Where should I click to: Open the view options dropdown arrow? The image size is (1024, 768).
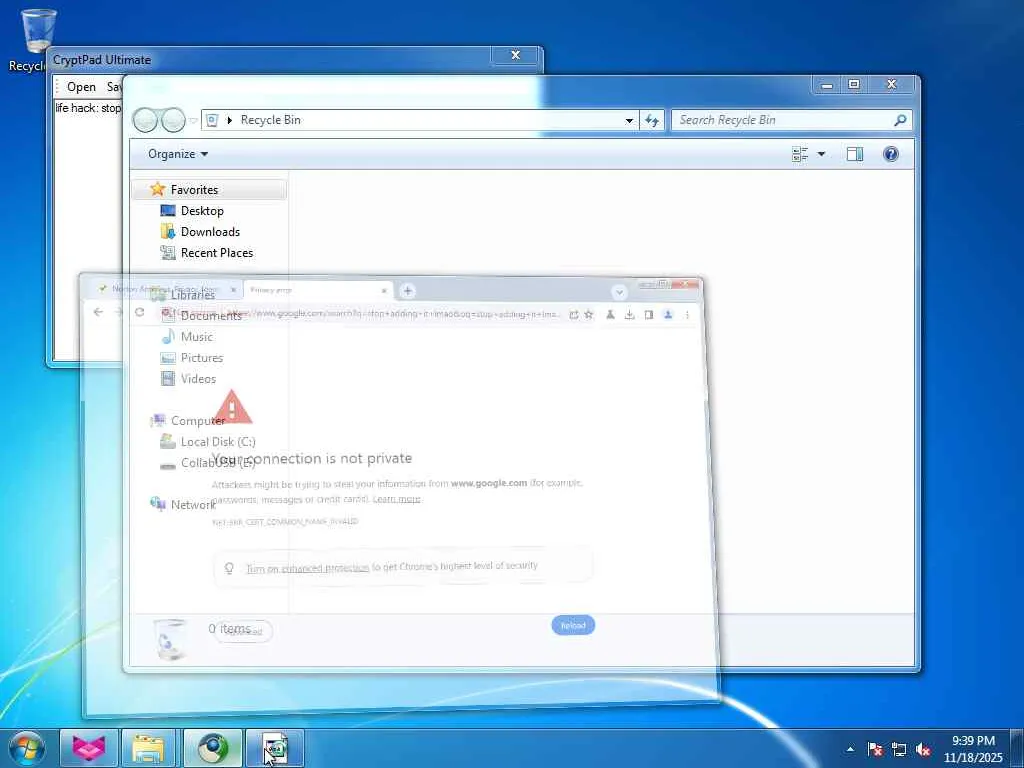(822, 154)
